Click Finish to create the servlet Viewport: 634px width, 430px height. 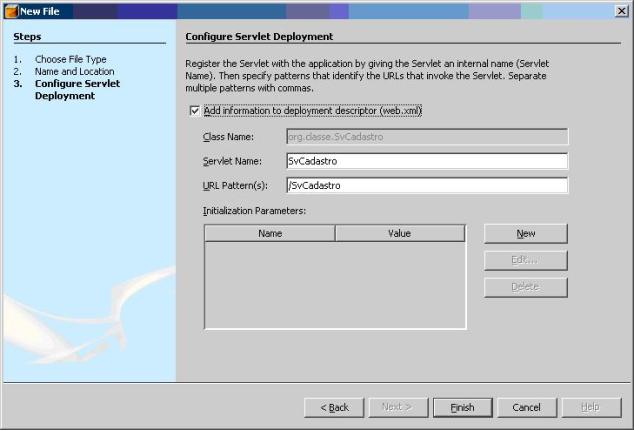click(x=463, y=407)
